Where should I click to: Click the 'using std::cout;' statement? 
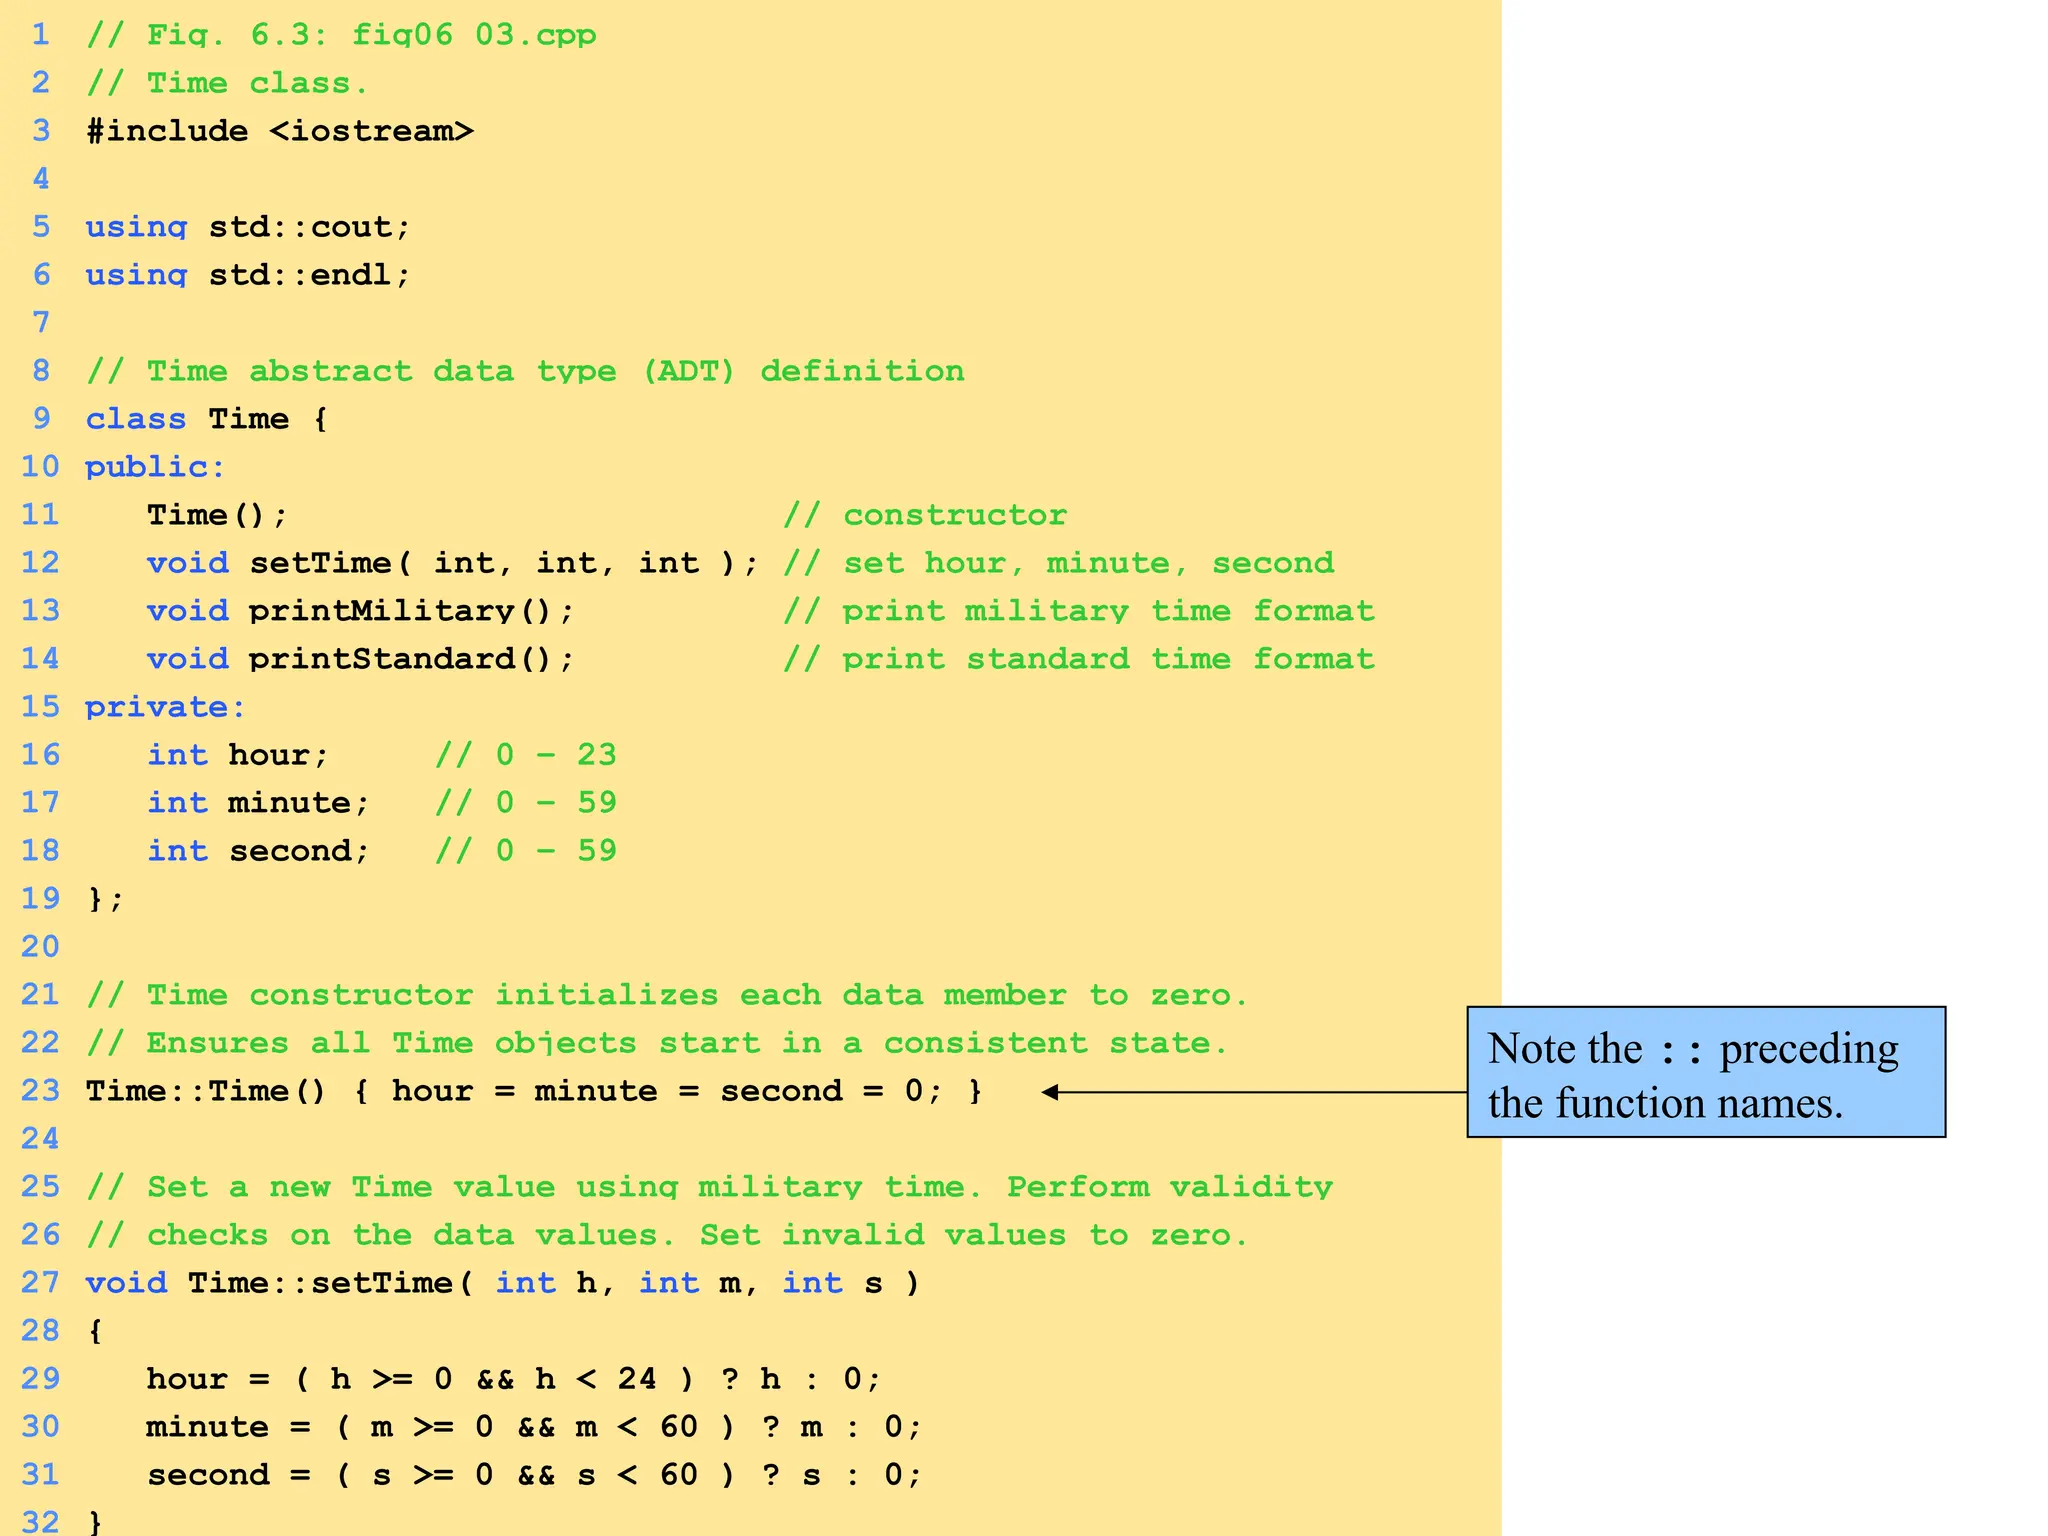coord(247,227)
